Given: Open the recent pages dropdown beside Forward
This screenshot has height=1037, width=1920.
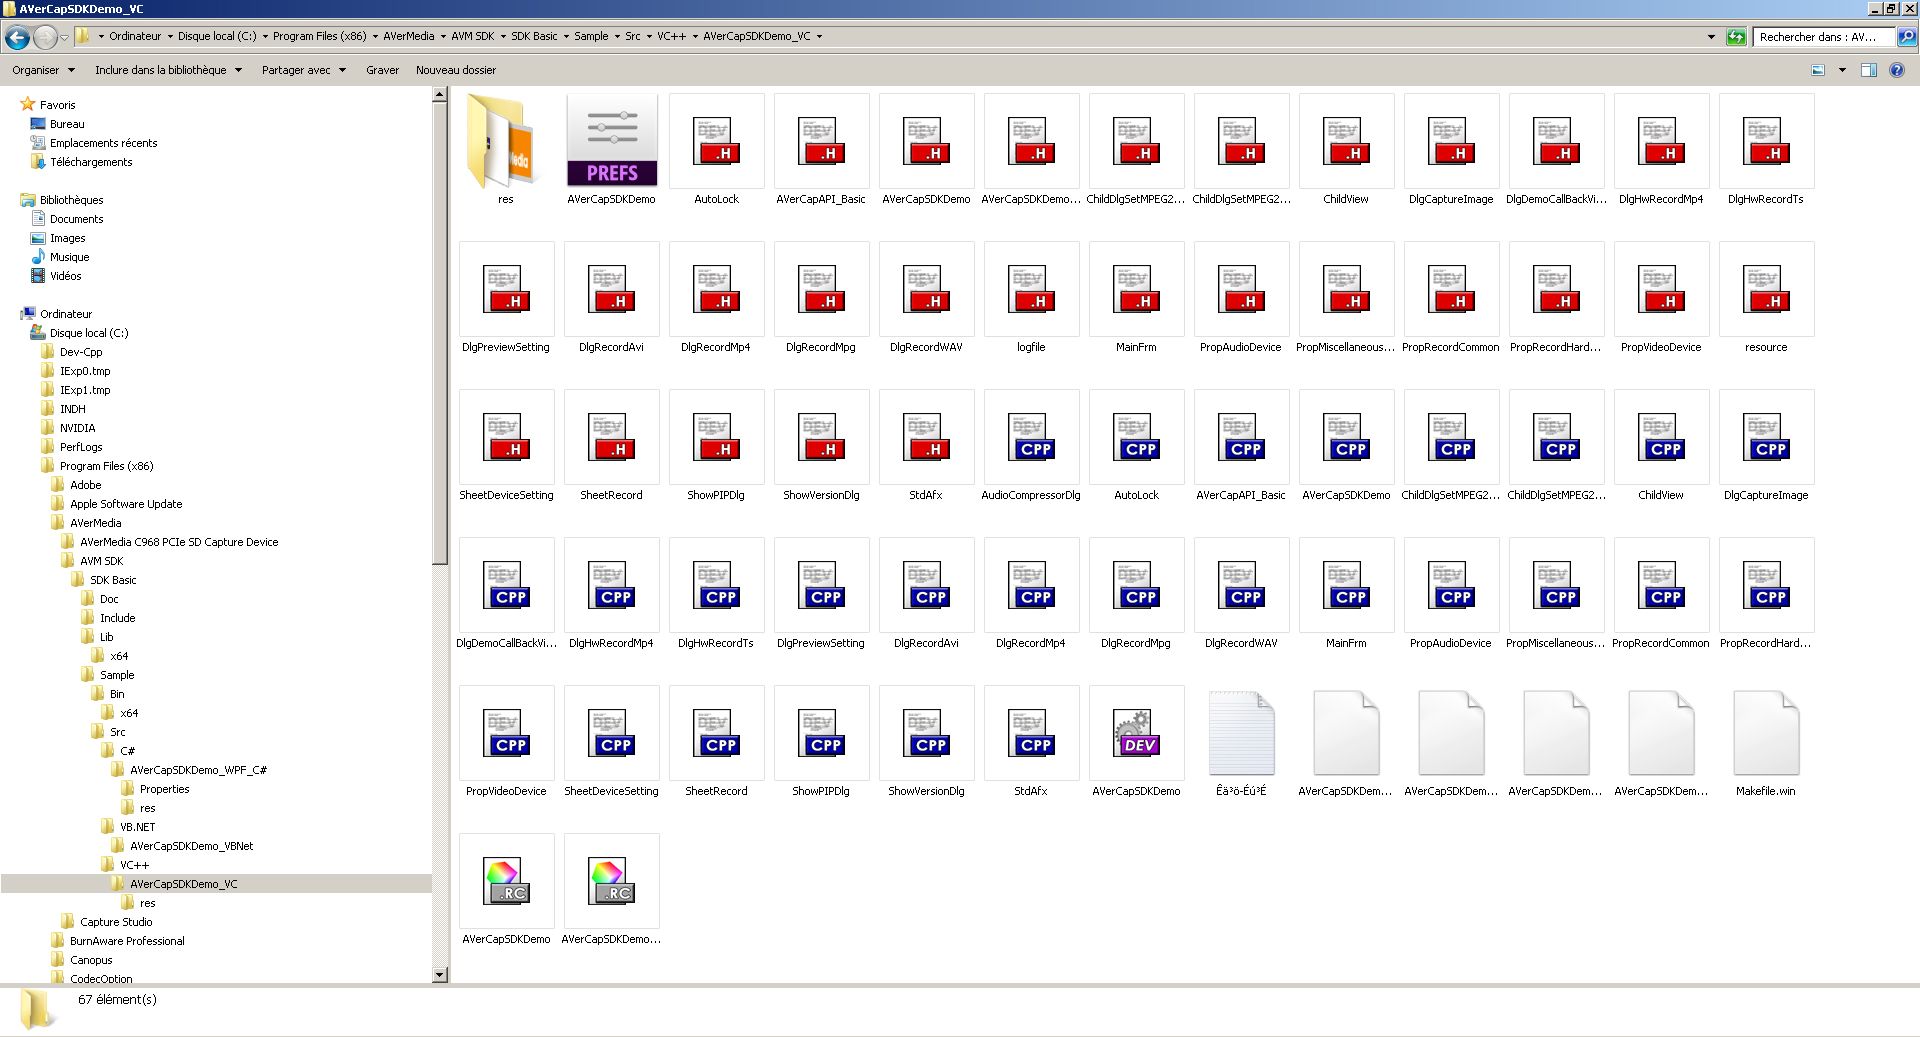Looking at the screenshot, I should click(65, 37).
